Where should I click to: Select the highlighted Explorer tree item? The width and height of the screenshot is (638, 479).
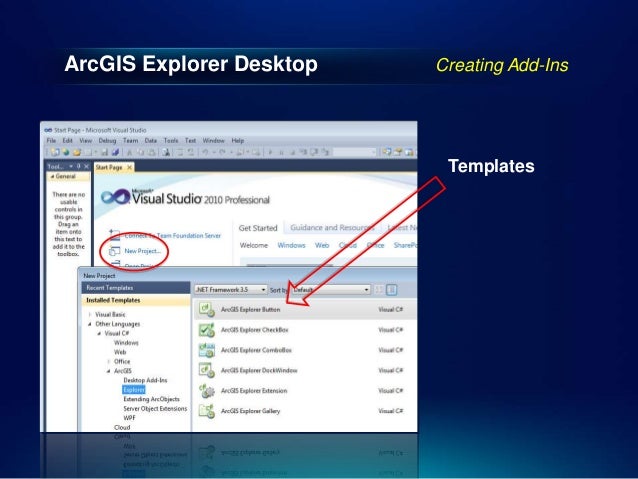133,389
